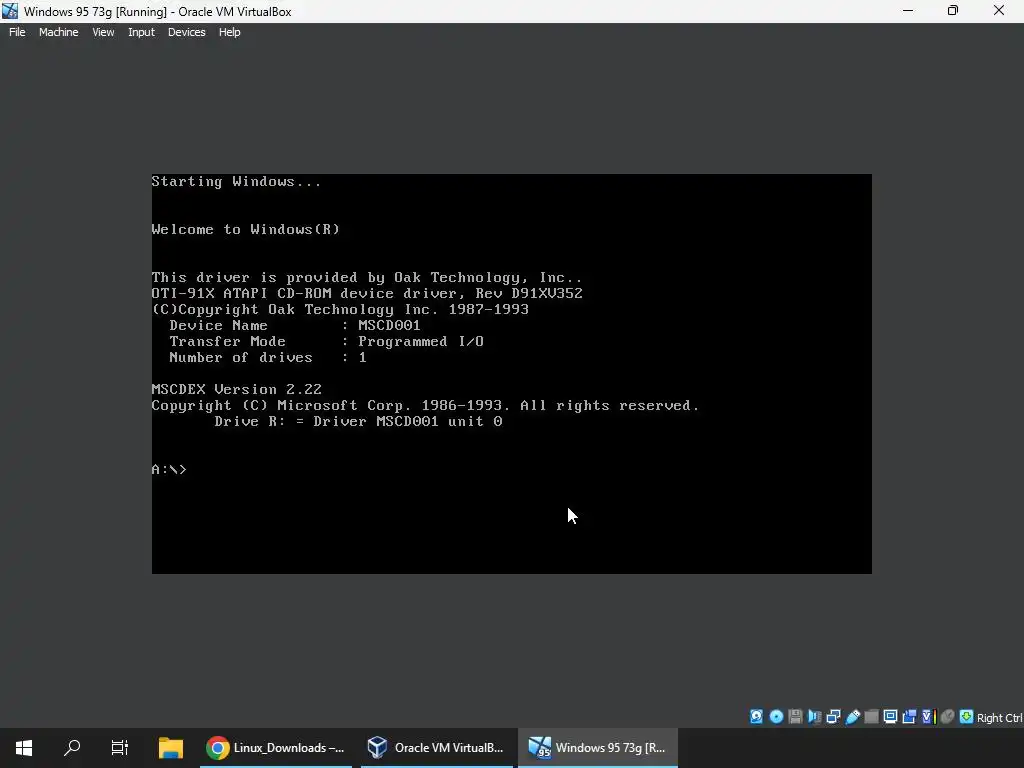The width and height of the screenshot is (1024, 768).
Task: Click the CPU virtualization status icon
Action: click(929, 716)
